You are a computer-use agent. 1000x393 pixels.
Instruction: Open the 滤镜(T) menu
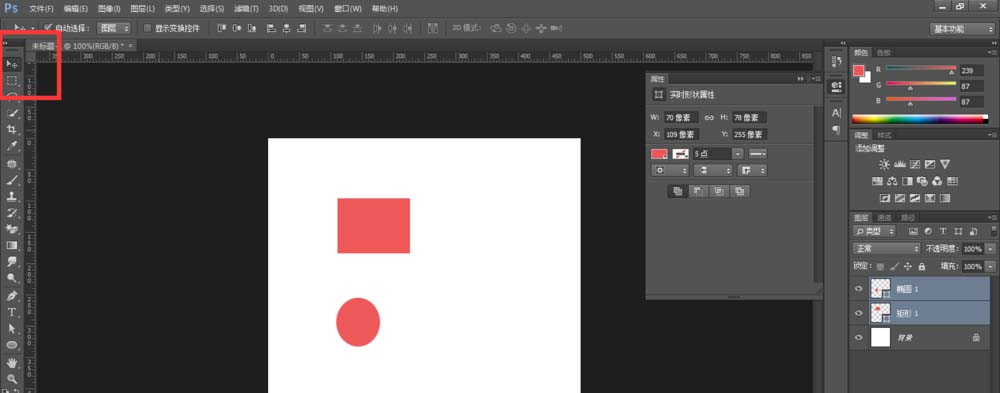click(x=246, y=9)
